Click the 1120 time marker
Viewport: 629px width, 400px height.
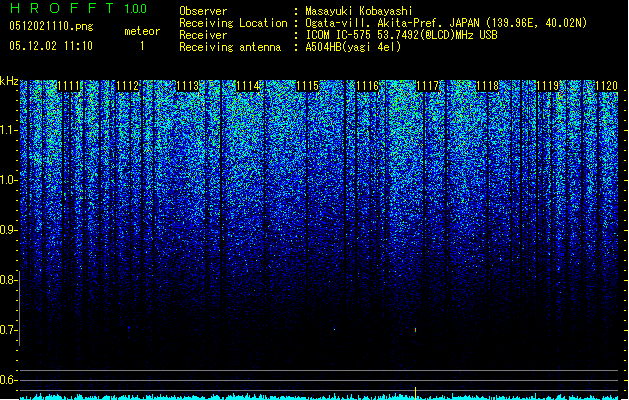tap(607, 86)
